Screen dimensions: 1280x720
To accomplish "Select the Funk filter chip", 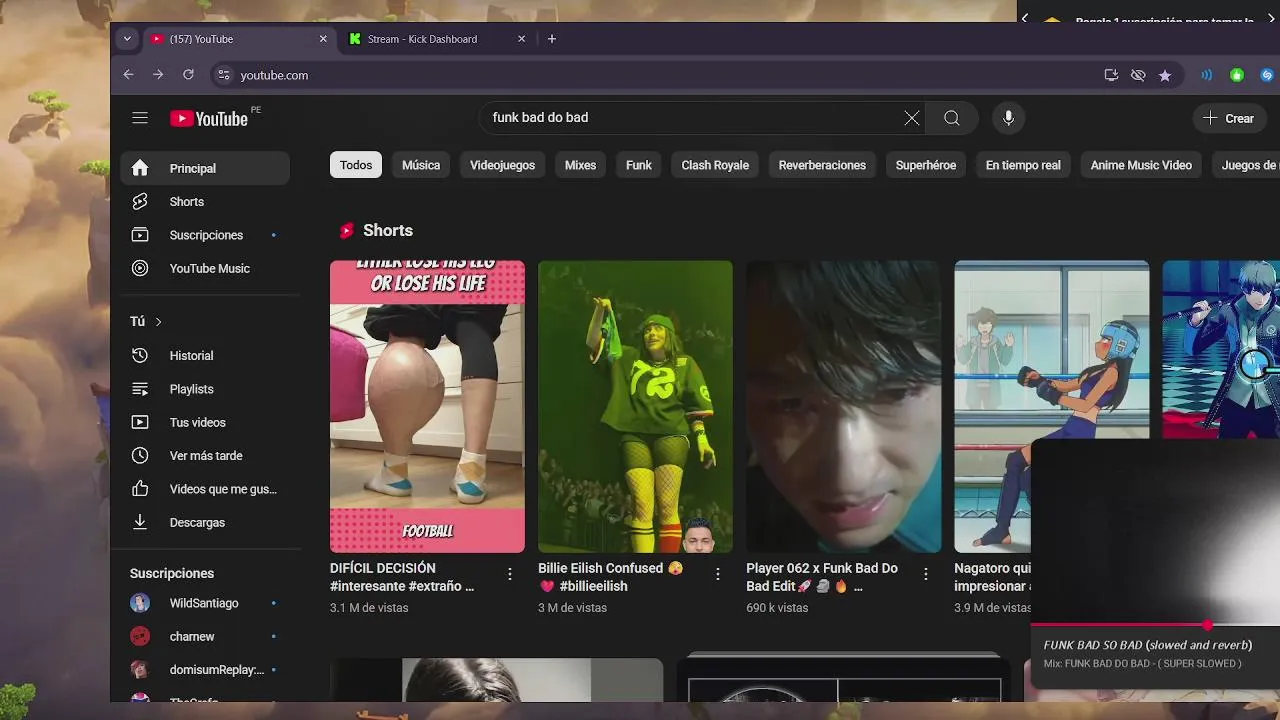I will click(639, 165).
